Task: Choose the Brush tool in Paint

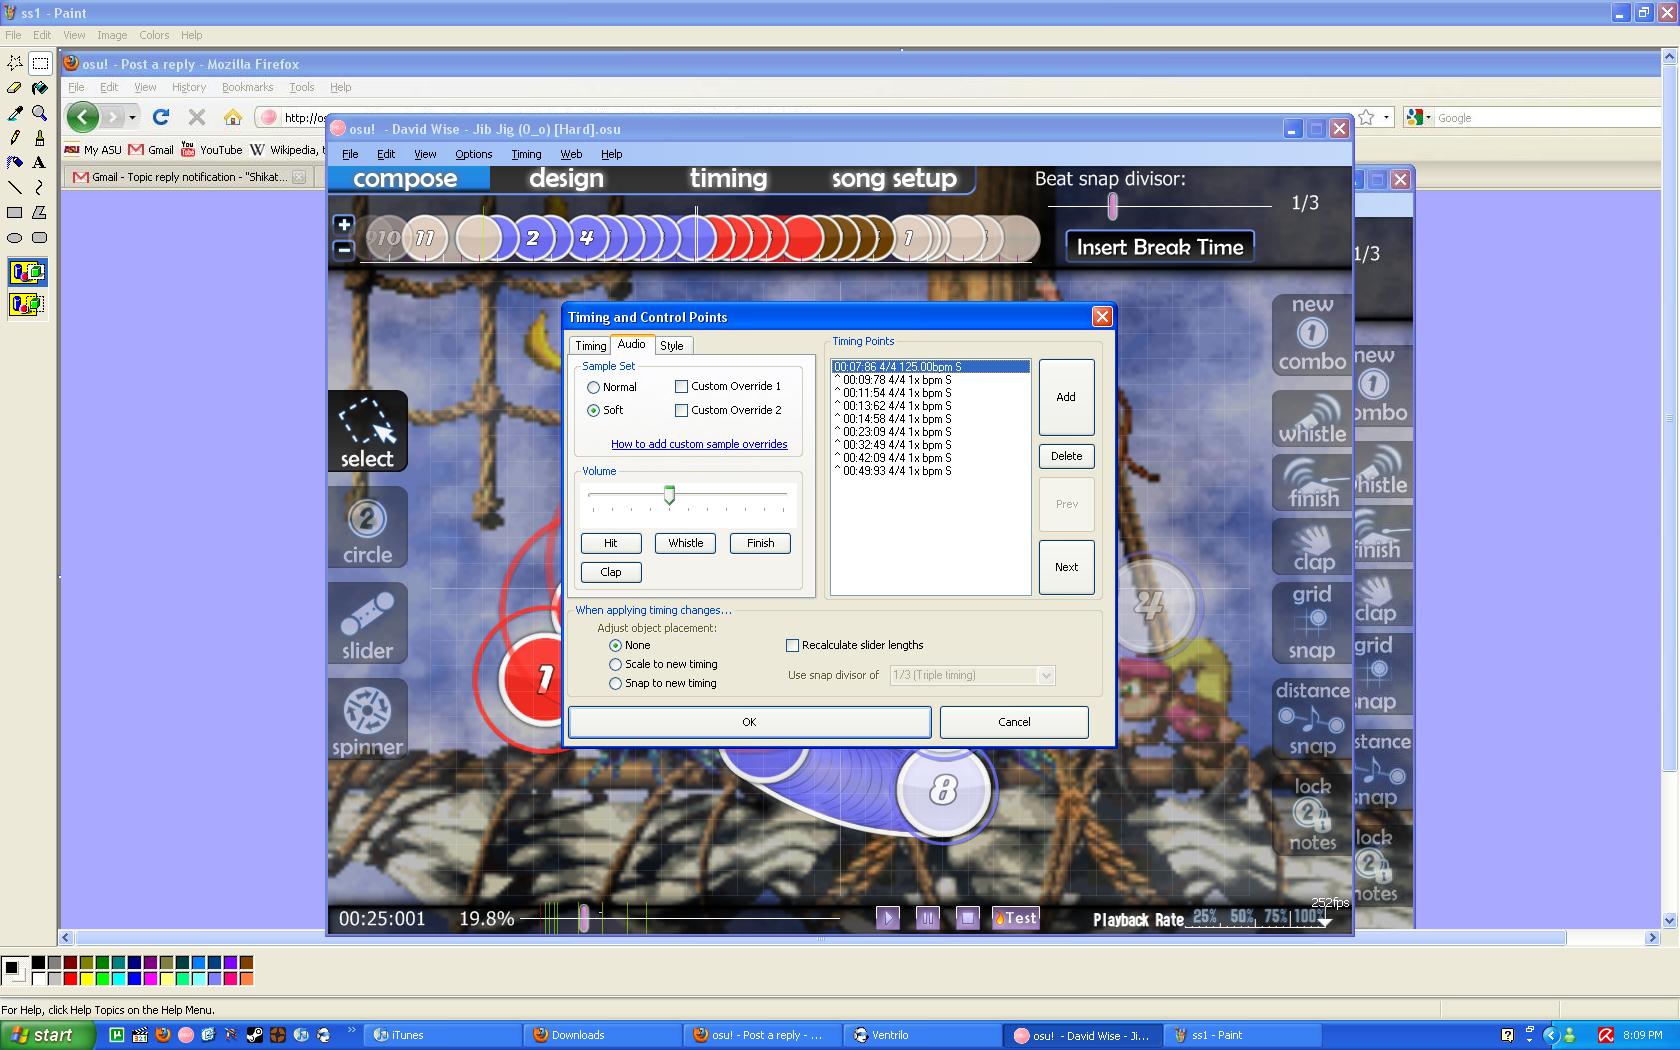Action: tap(40, 138)
